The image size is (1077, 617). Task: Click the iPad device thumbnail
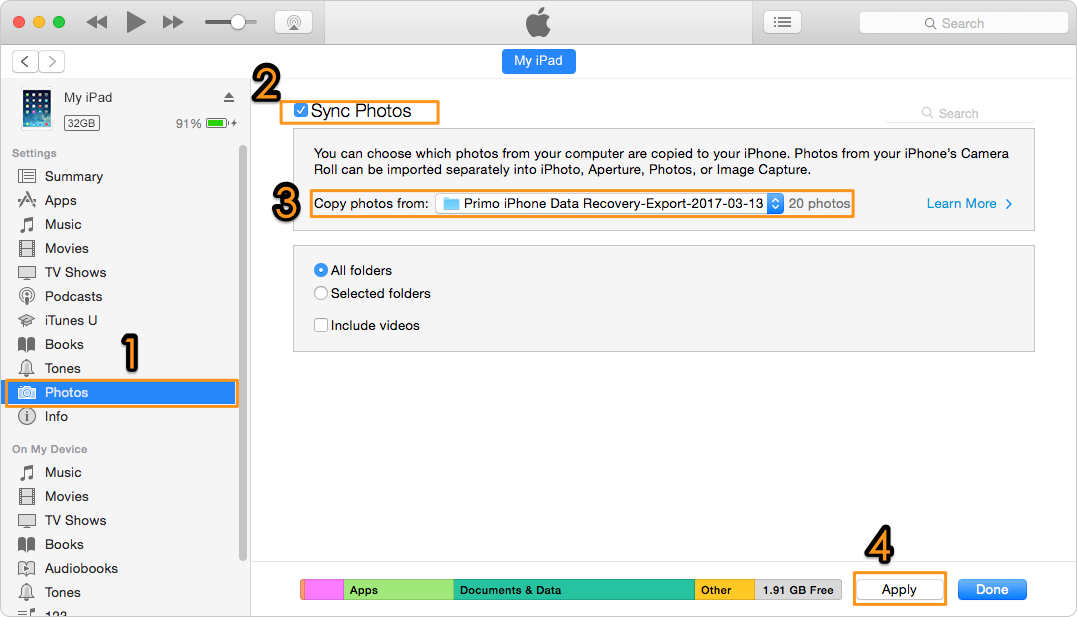click(x=36, y=109)
